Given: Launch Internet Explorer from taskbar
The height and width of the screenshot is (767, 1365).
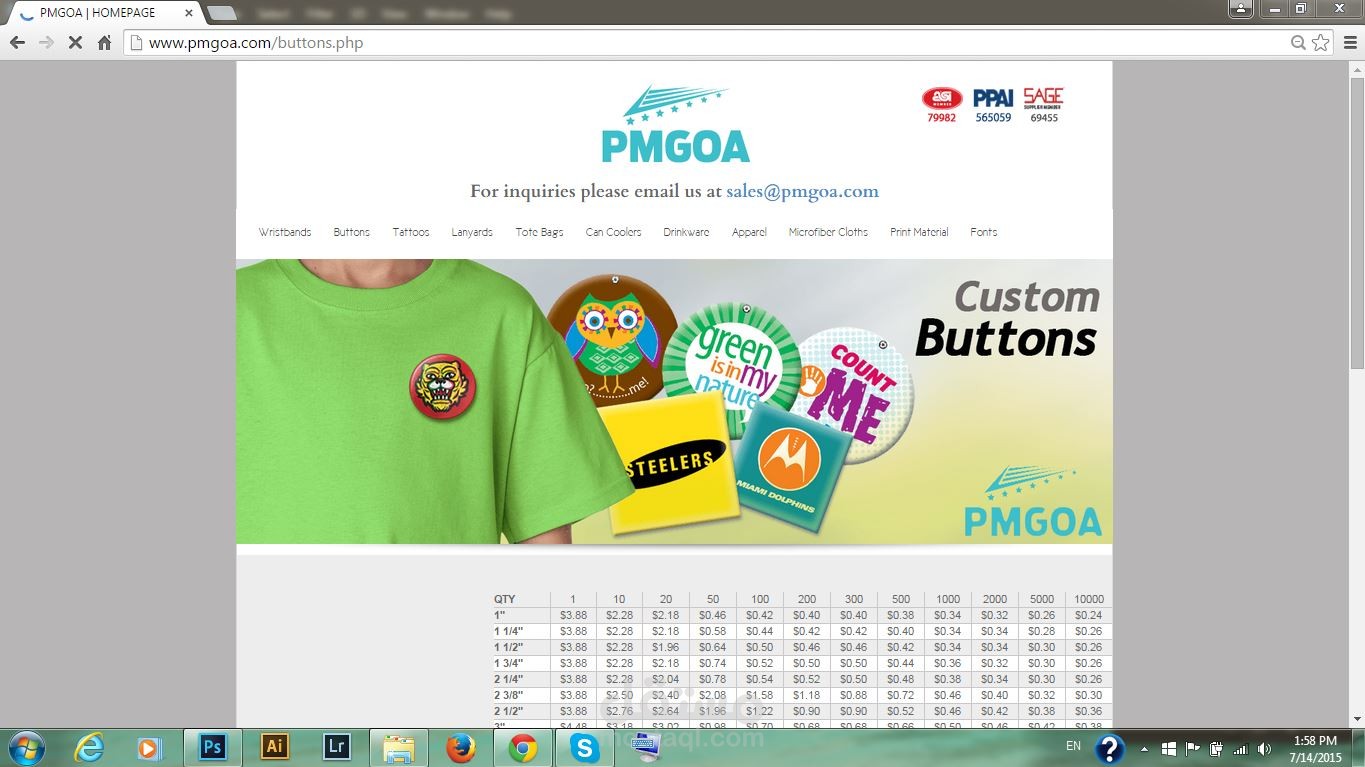Looking at the screenshot, I should (x=89, y=748).
